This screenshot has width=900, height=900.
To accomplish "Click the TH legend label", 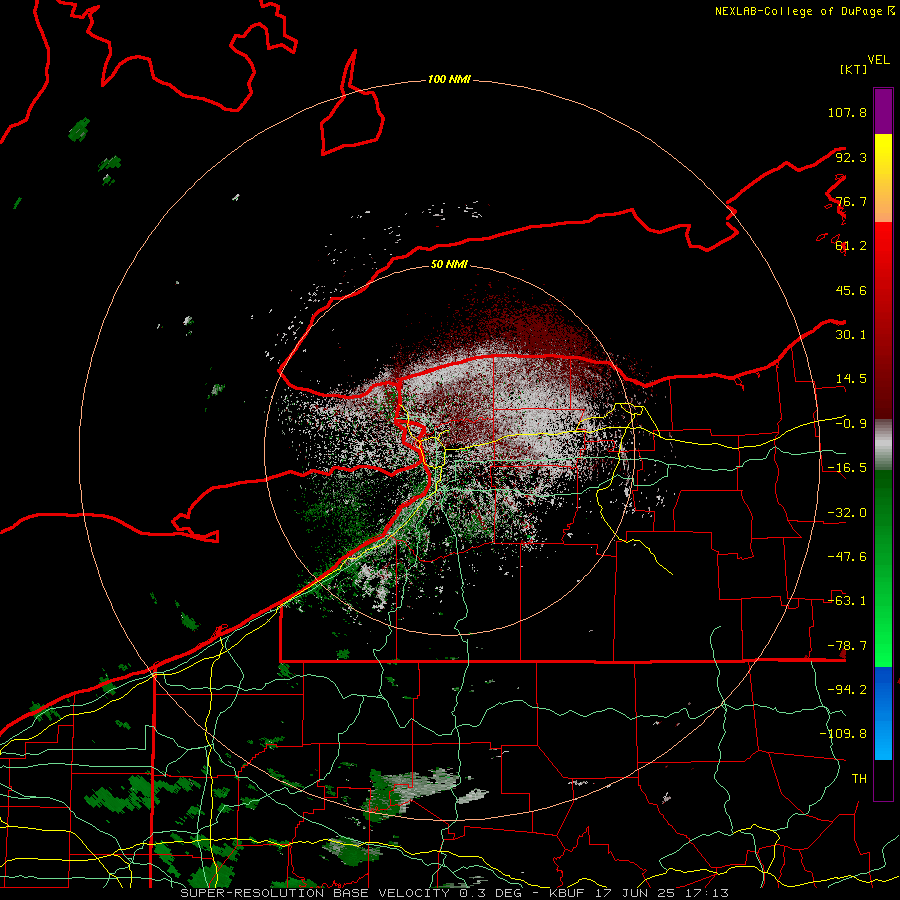I will (x=859, y=779).
